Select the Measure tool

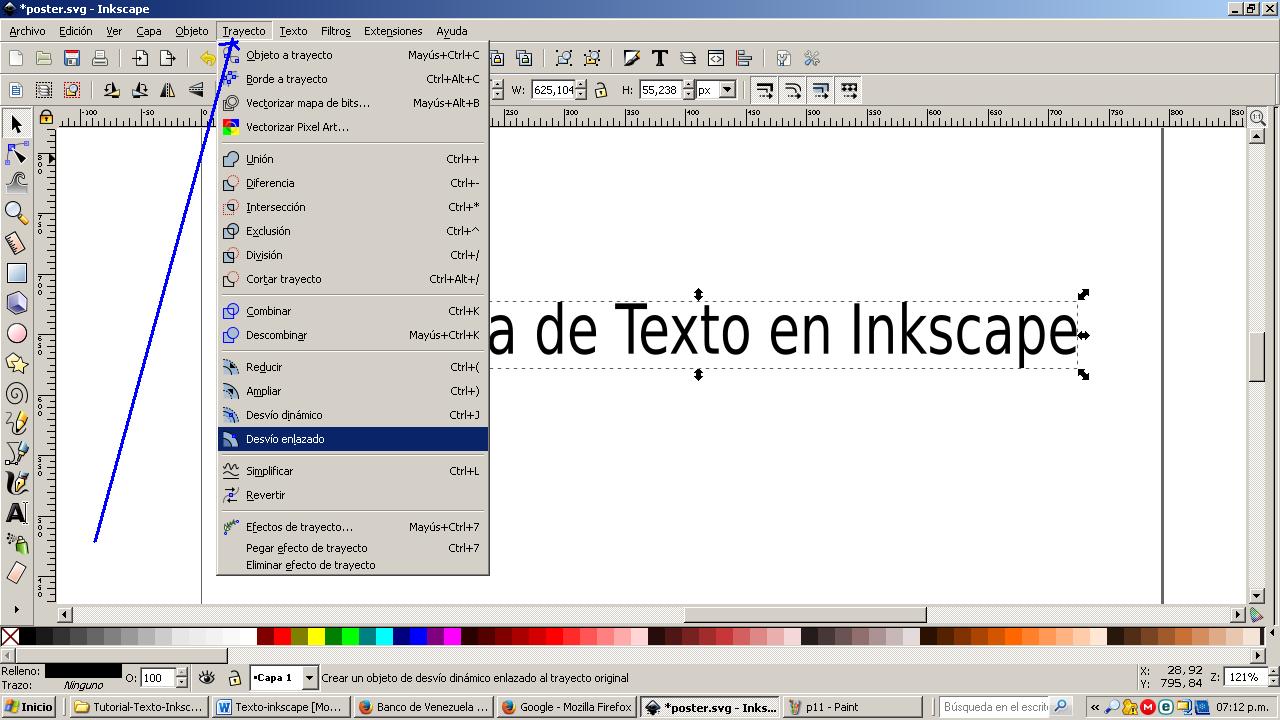point(16,243)
